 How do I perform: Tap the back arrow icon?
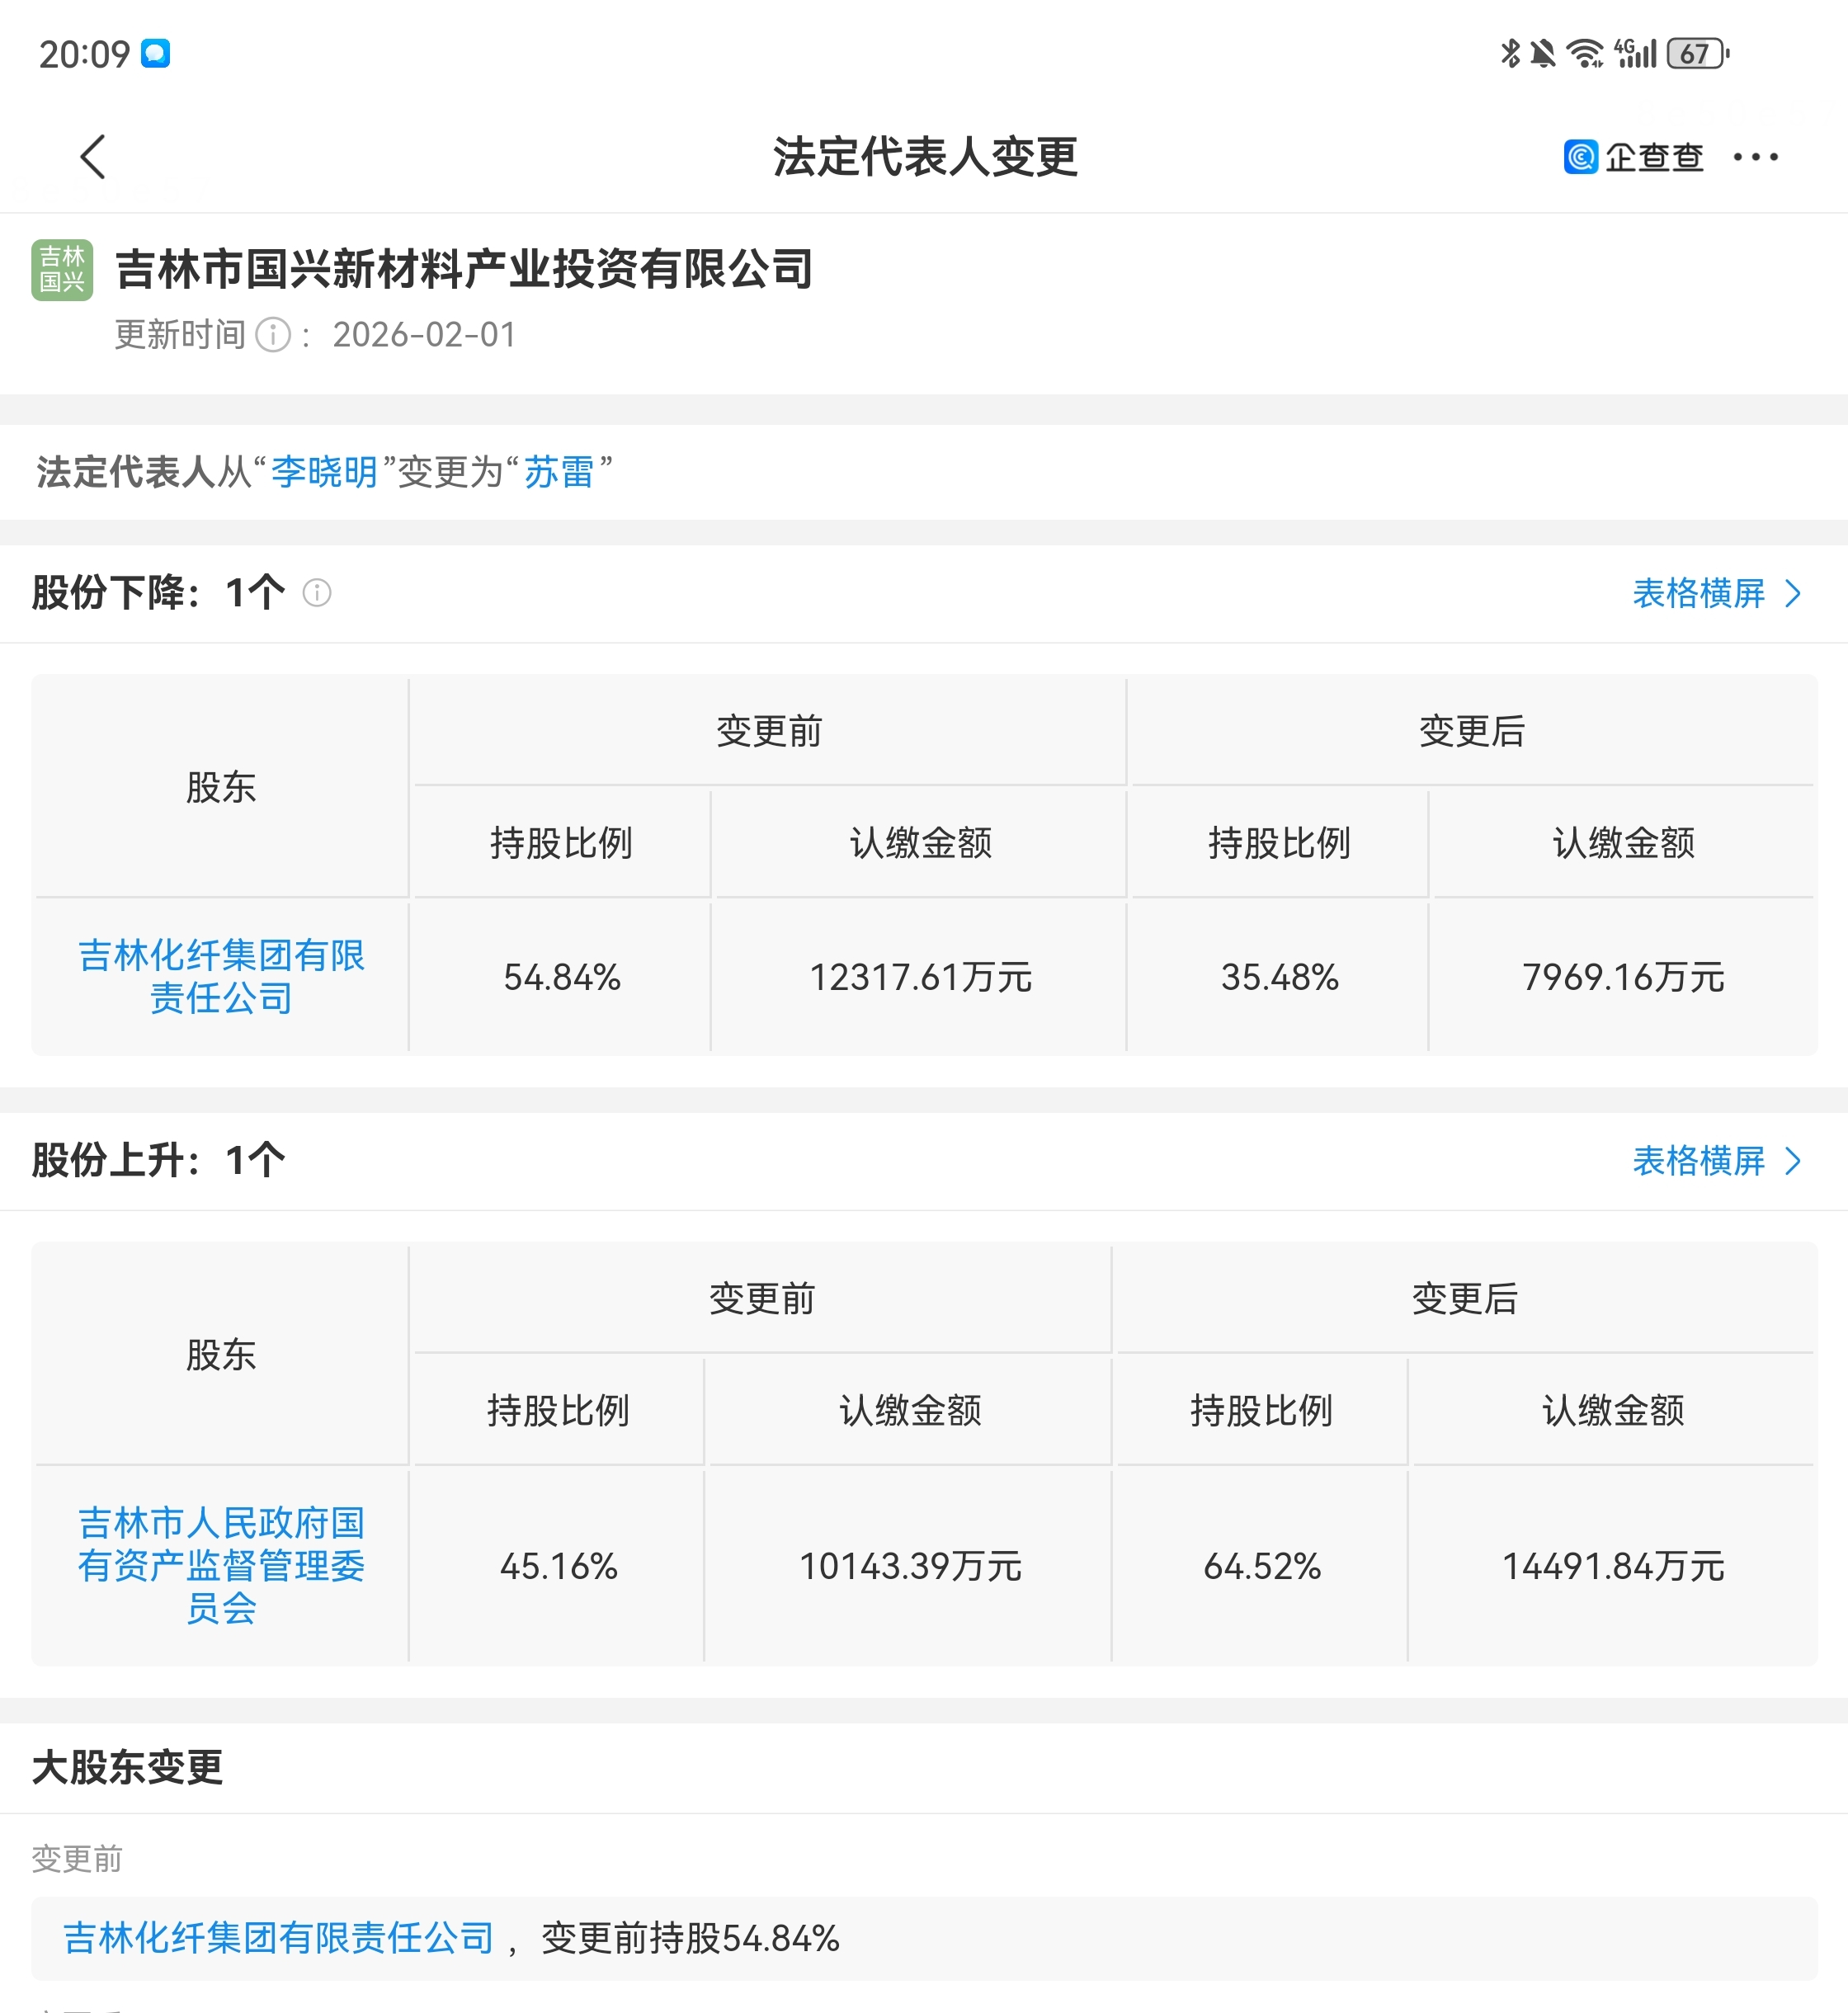tap(93, 157)
